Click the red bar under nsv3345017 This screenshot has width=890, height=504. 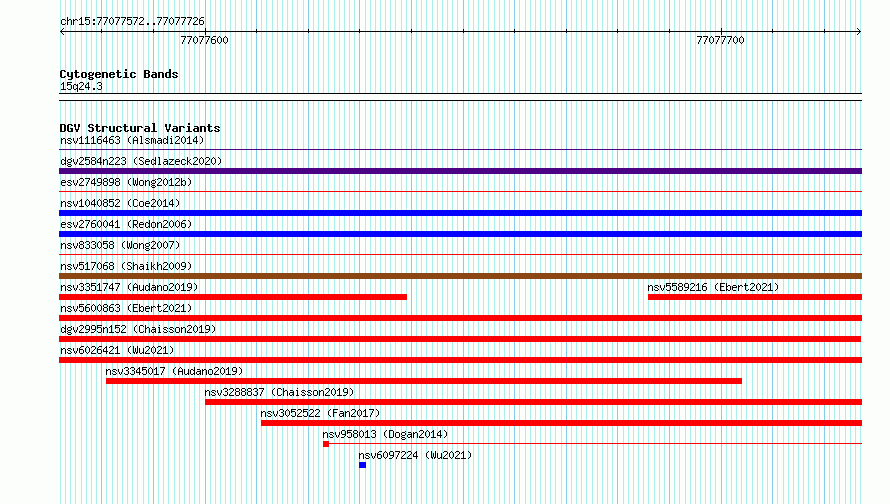pyautogui.click(x=423, y=381)
